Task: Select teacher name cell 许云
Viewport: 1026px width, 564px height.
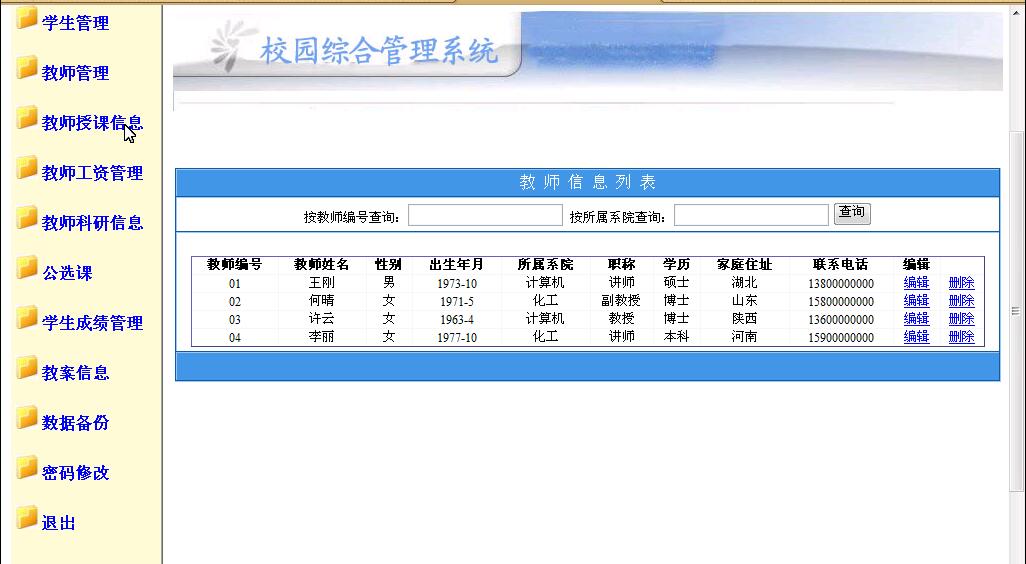Action: [x=321, y=319]
